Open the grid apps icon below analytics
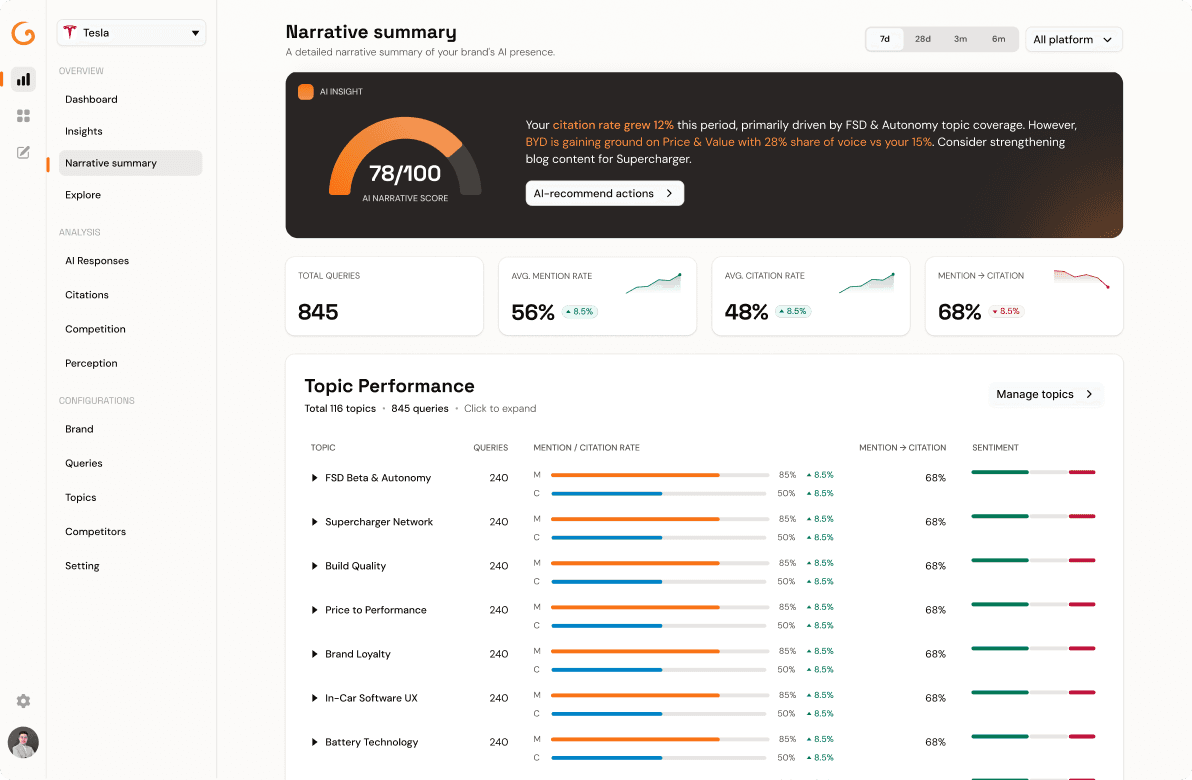1192x780 pixels. (22, 115)
